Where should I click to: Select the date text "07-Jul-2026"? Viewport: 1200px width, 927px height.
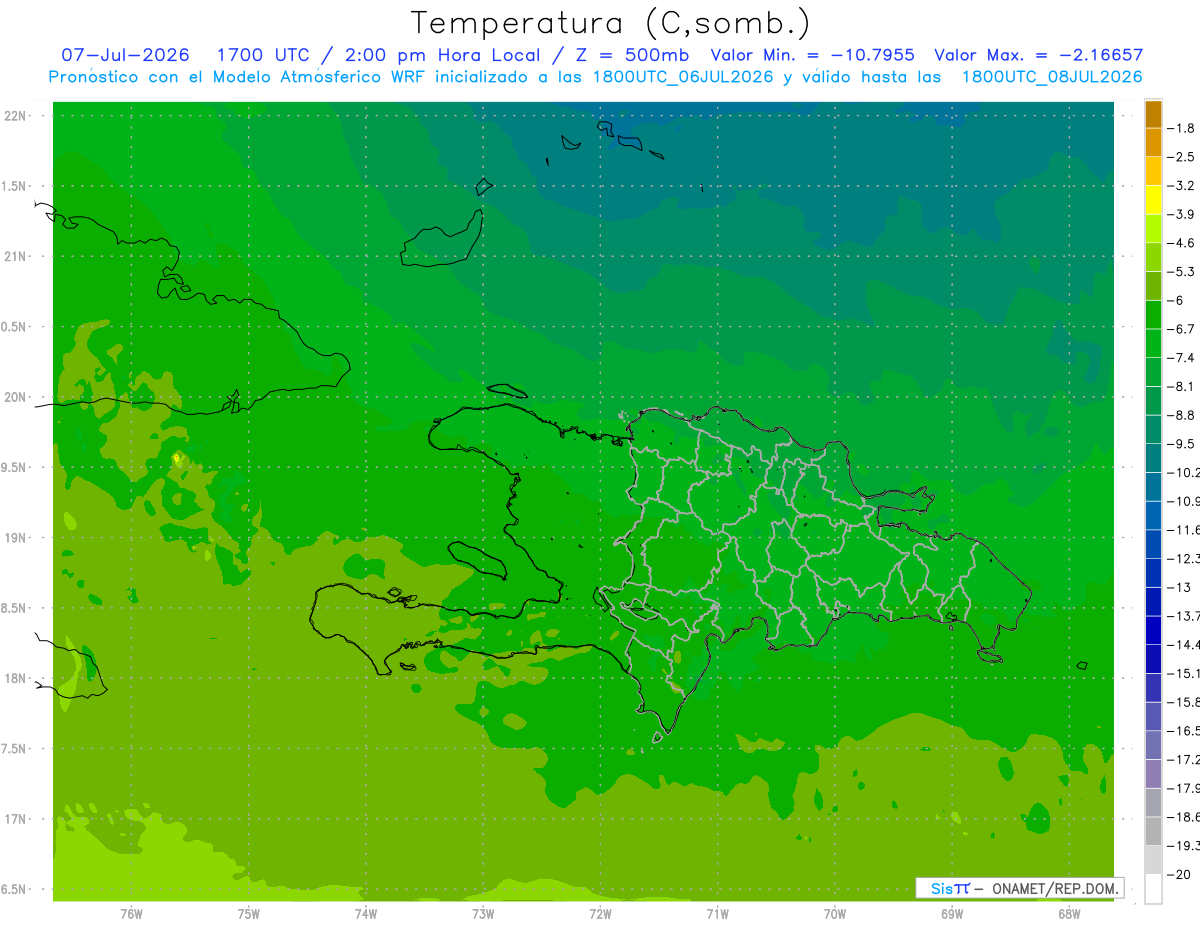[126, 55]
